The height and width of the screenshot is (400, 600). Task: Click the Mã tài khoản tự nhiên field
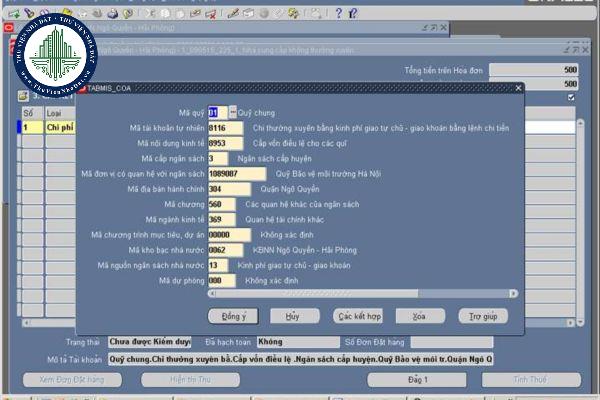click(222, 128)
